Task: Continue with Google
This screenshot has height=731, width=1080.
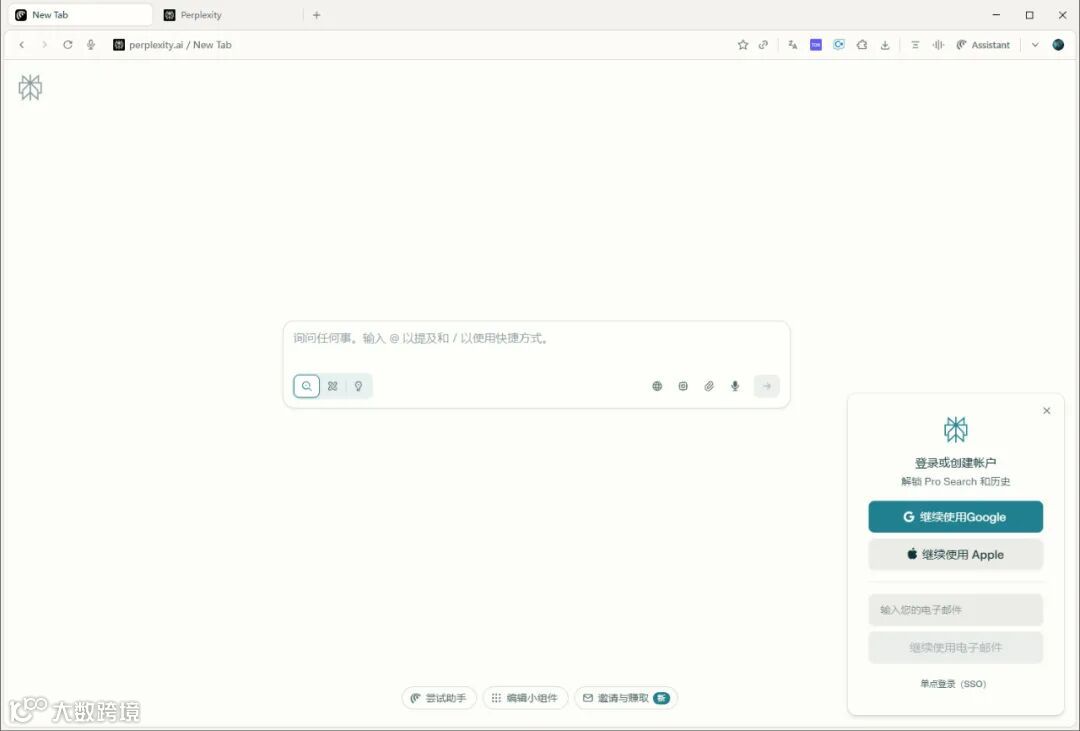Action: (x=955, y=517)
